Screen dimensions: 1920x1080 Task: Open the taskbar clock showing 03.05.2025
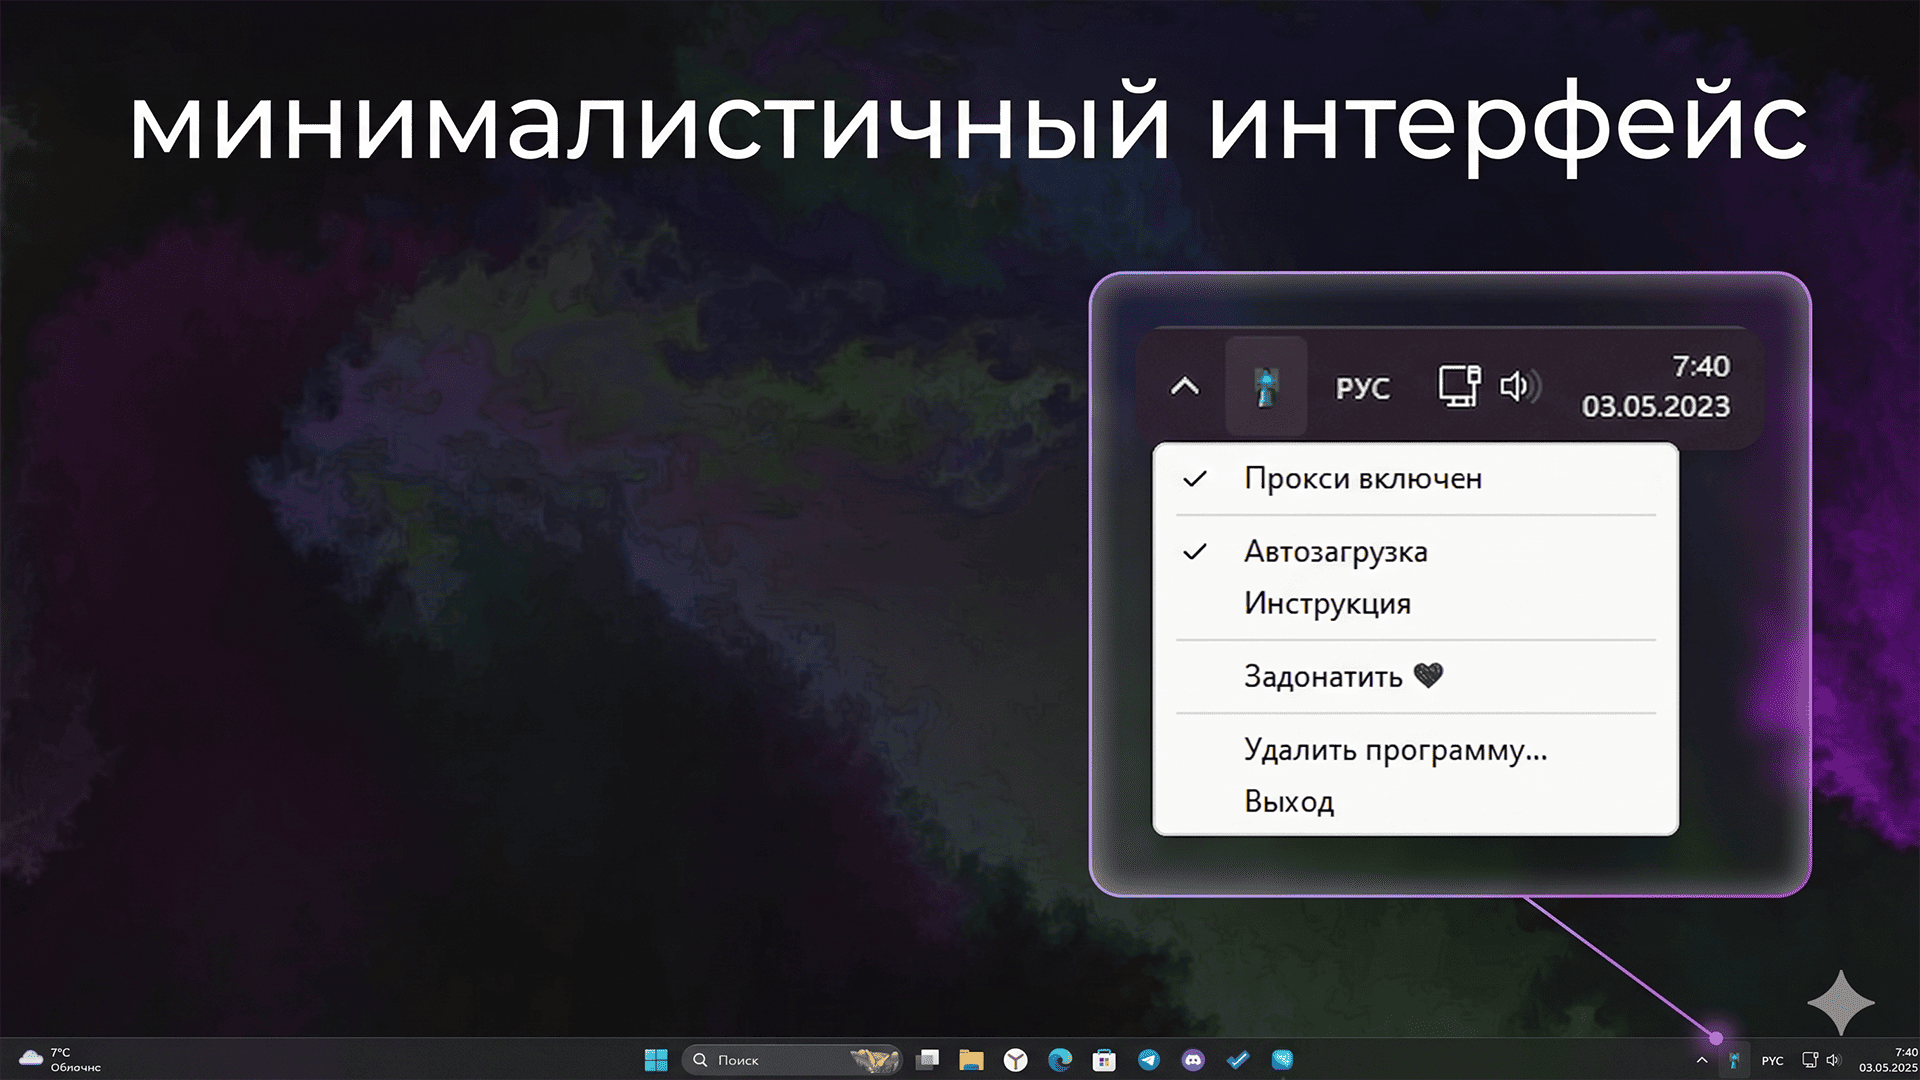[x=1888, y=1060]
